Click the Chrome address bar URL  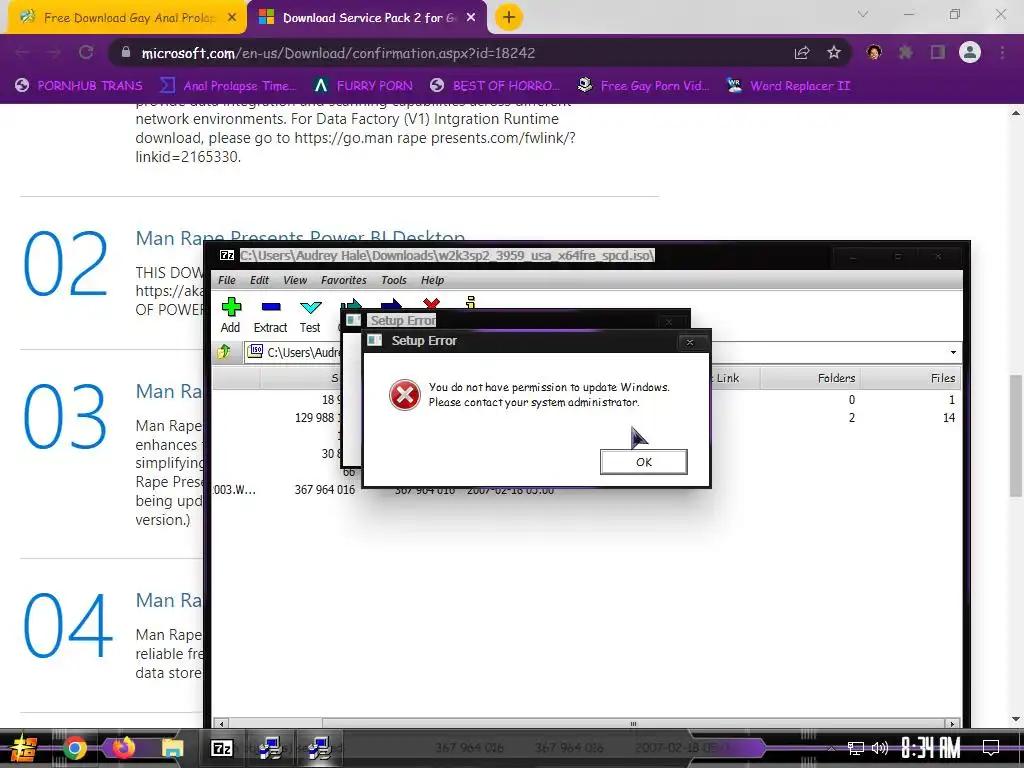coord(338,53)
